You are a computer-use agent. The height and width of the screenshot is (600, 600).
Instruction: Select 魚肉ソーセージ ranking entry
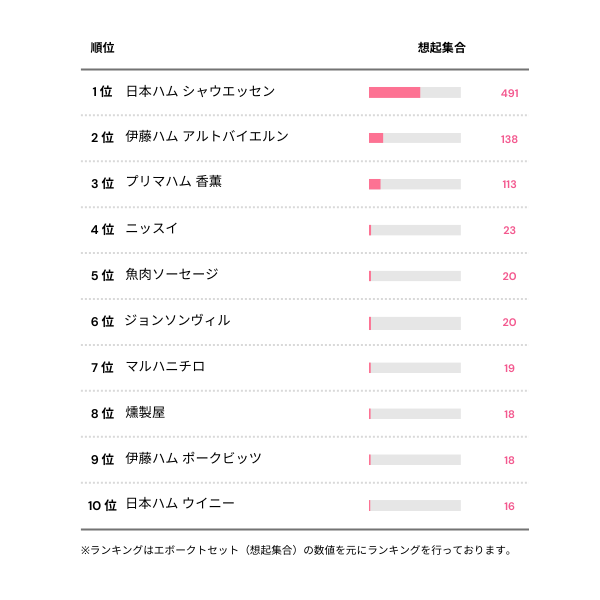[x=172, y=275]
